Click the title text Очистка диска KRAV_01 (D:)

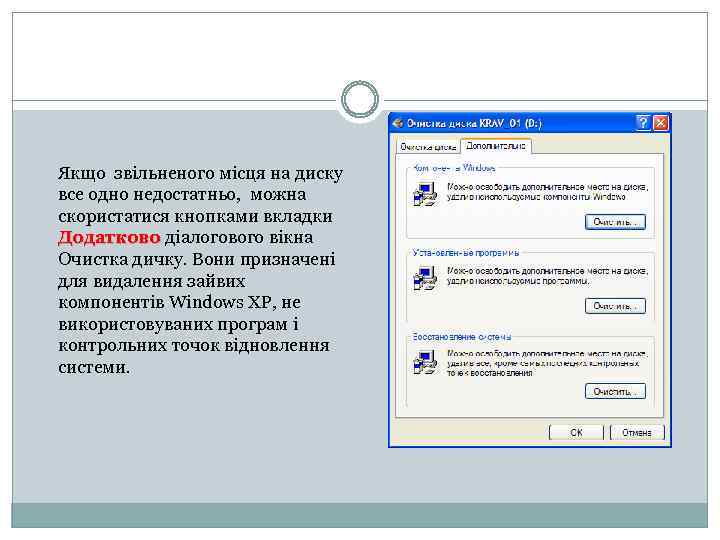pos(474,124)
